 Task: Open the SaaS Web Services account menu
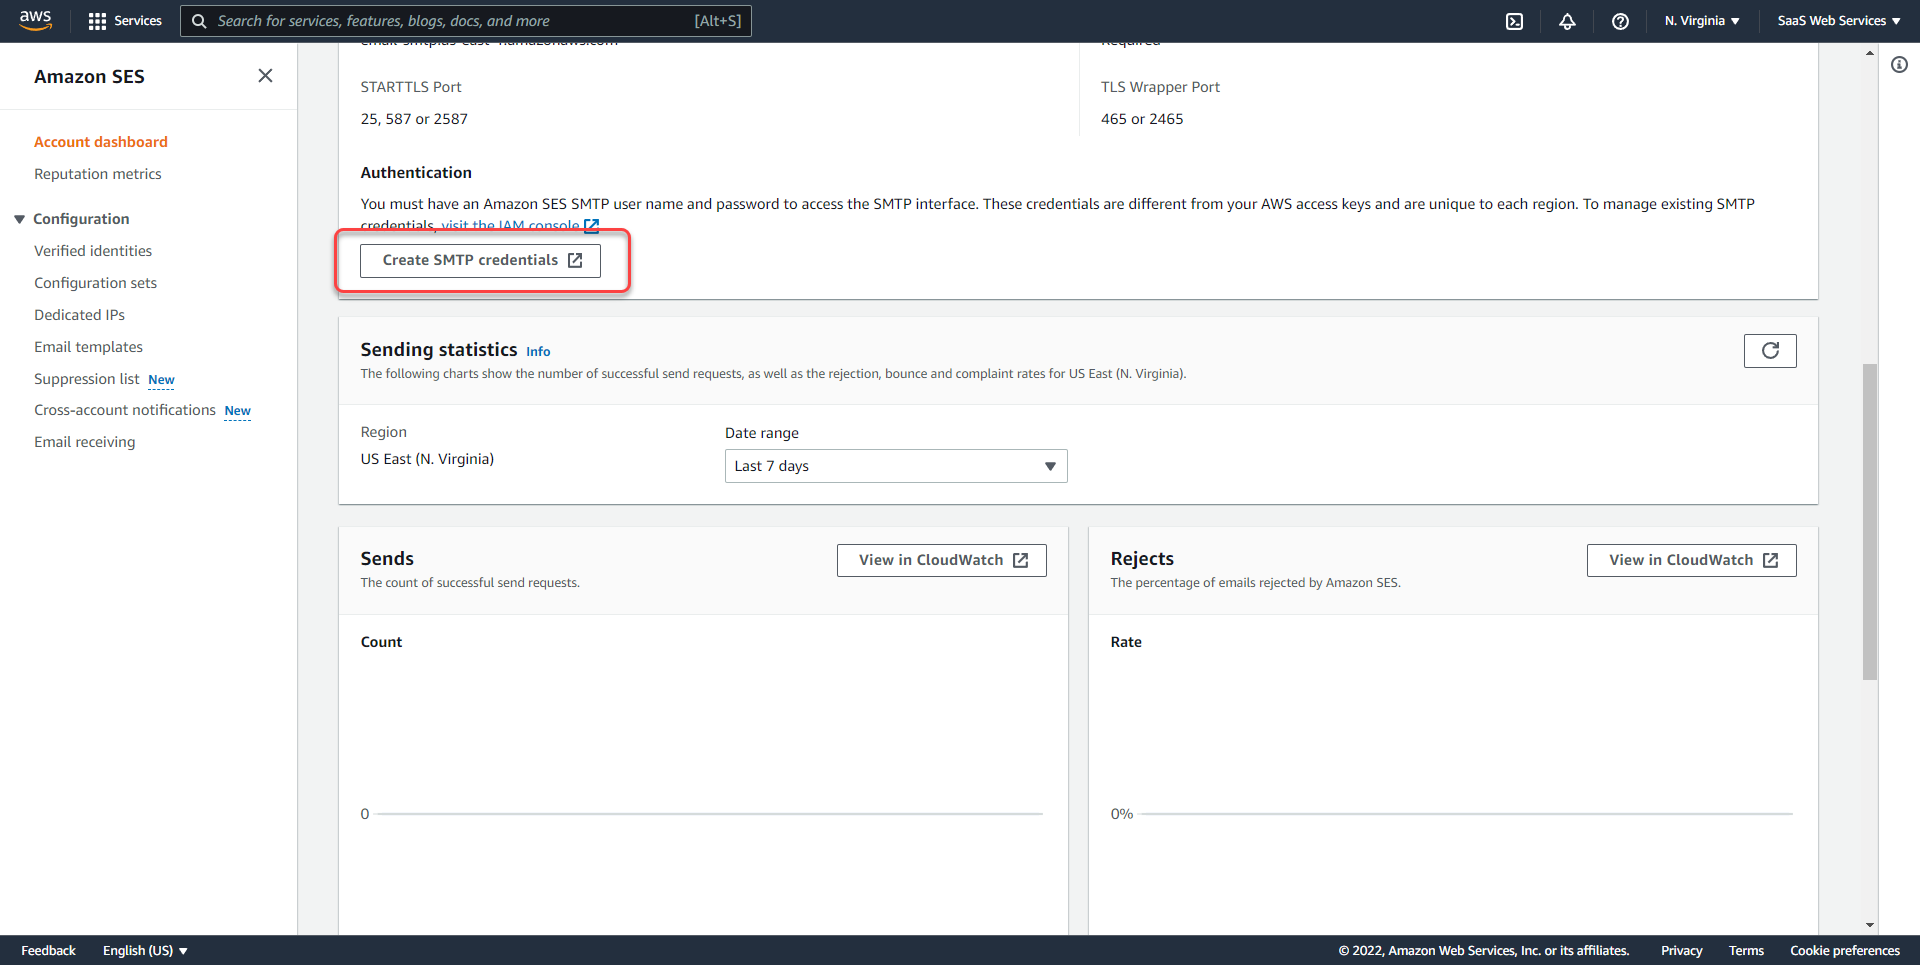(1839, 21)
